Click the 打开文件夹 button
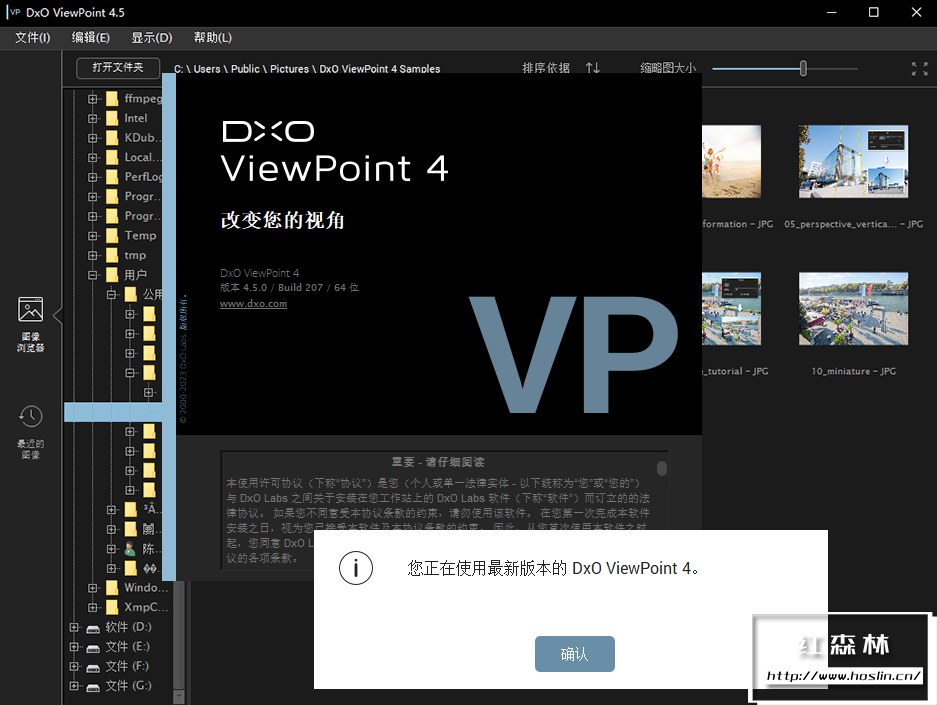 (118, 68)
